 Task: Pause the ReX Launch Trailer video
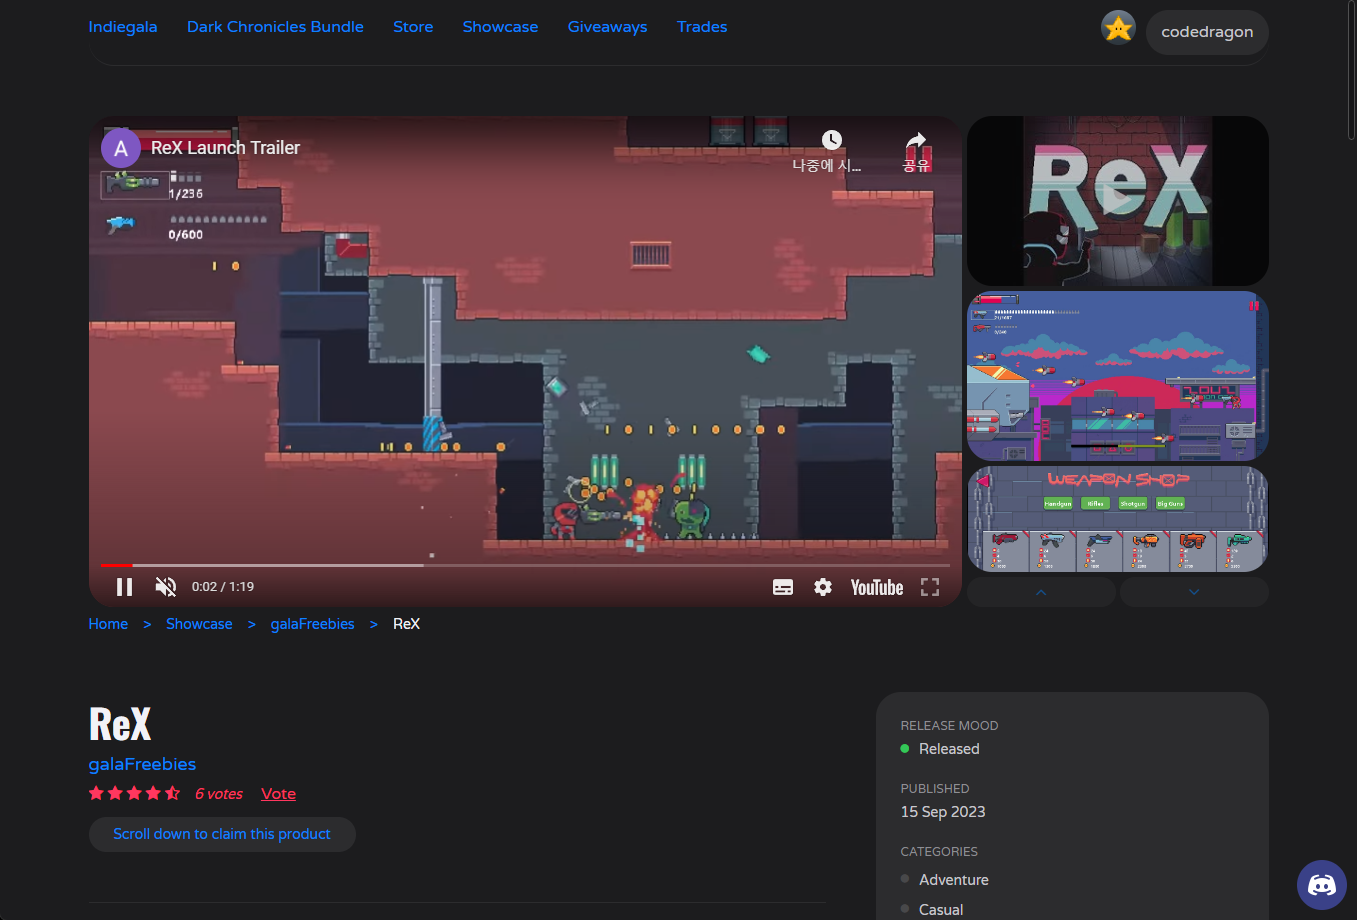[124, 587]
